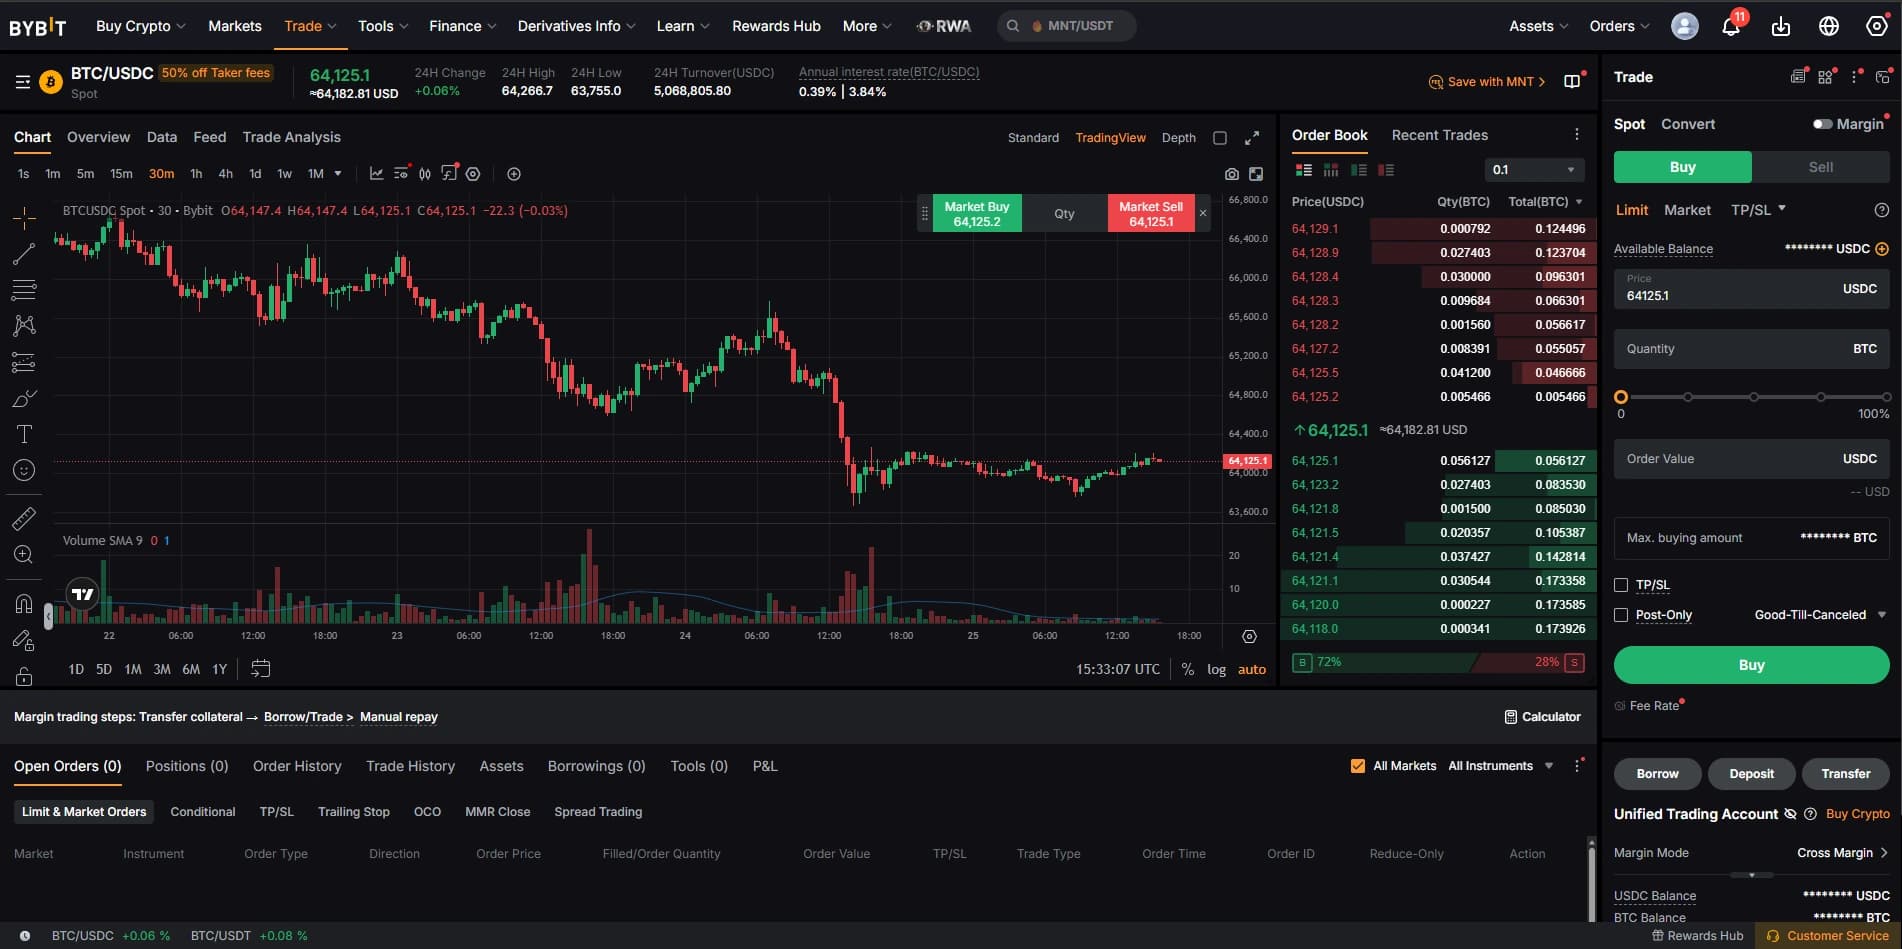1902x949 pixels.
Task: Toggle auto scale on the chart
Action: pos(1252,670)
